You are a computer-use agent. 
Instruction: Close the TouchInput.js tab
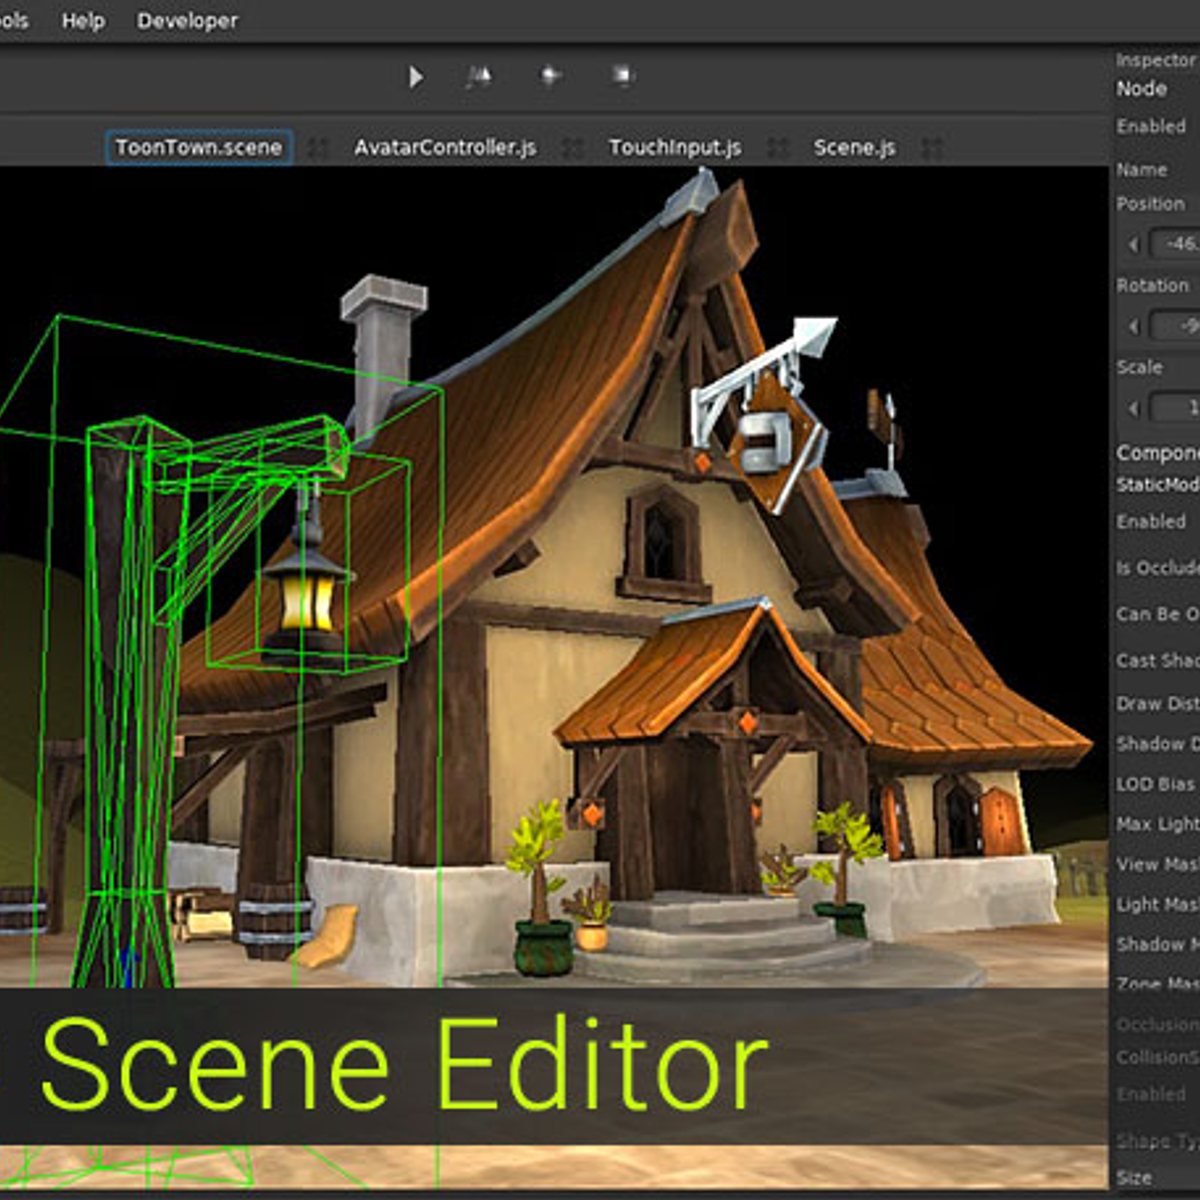click(x=777, y=149)
